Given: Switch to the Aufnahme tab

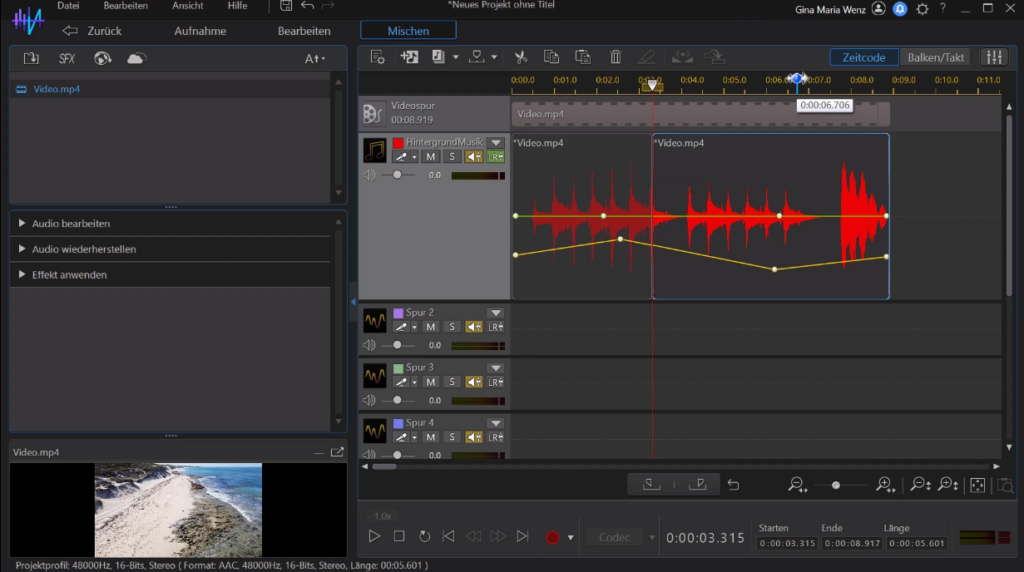Looking at the screenshot, I should (200, 31).
